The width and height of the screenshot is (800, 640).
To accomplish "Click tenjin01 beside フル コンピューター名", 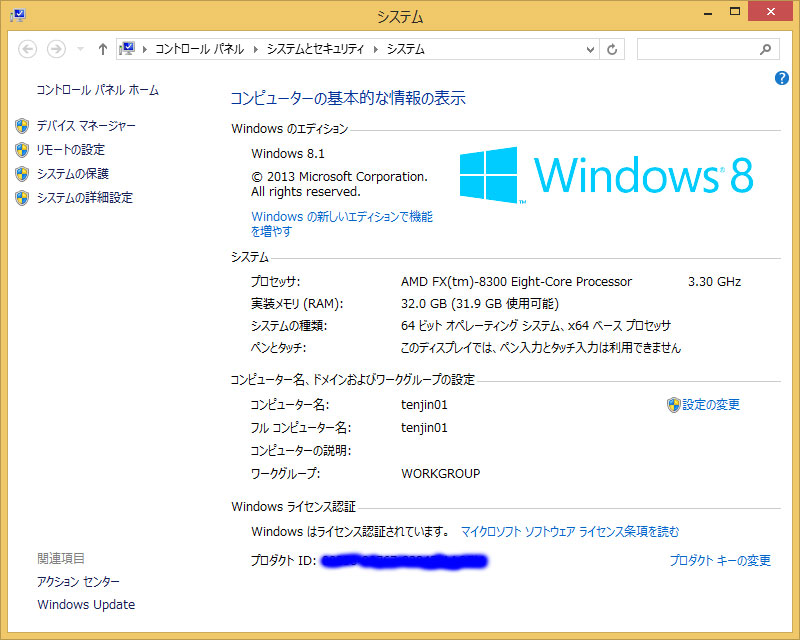I will (424, 428).
